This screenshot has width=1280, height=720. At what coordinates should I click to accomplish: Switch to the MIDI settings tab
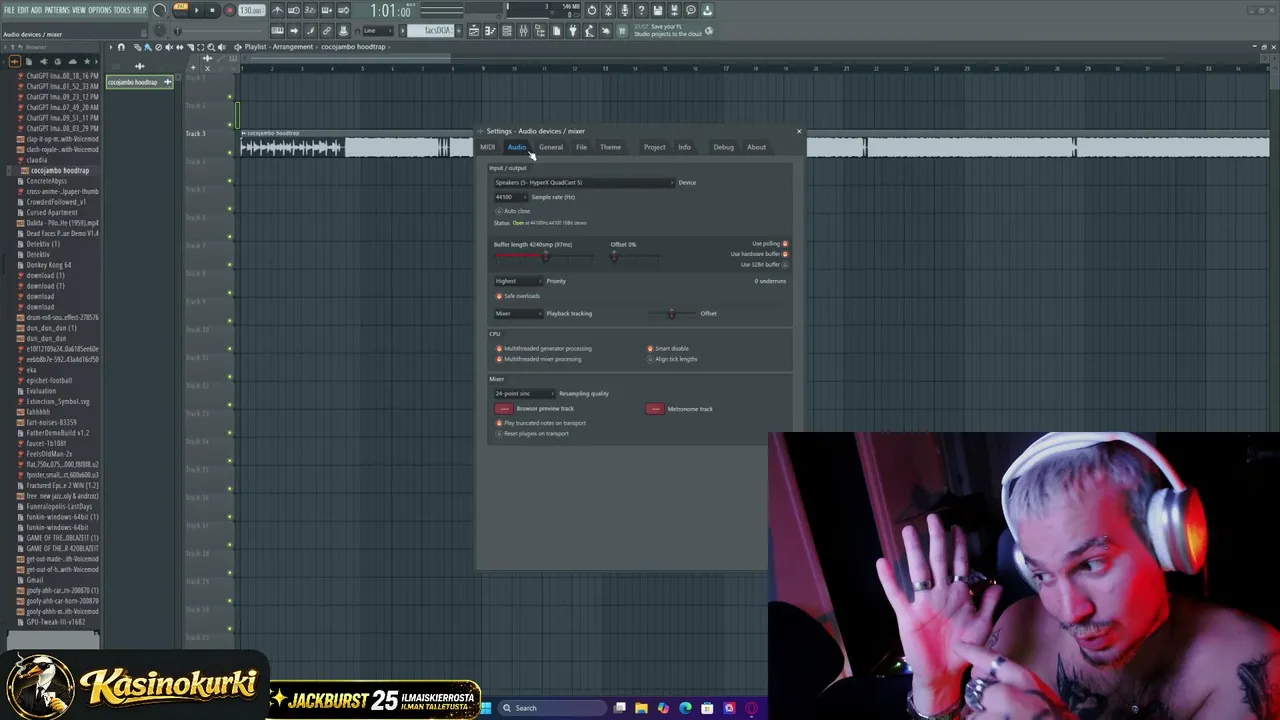(487, 147)
